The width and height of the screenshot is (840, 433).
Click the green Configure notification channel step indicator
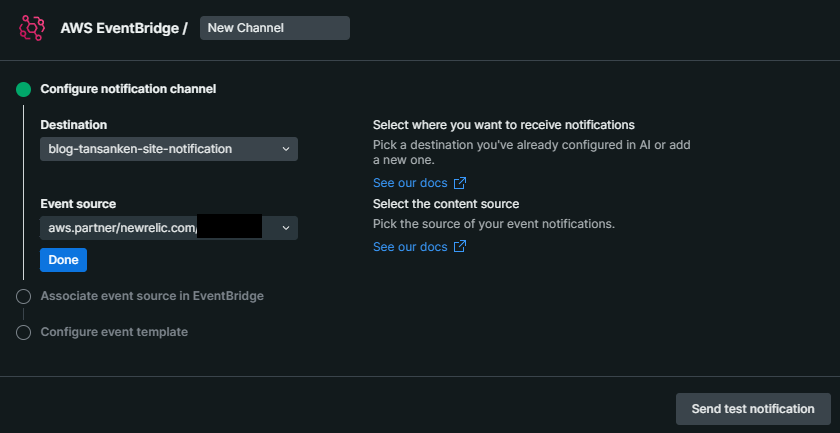(24, 89)
